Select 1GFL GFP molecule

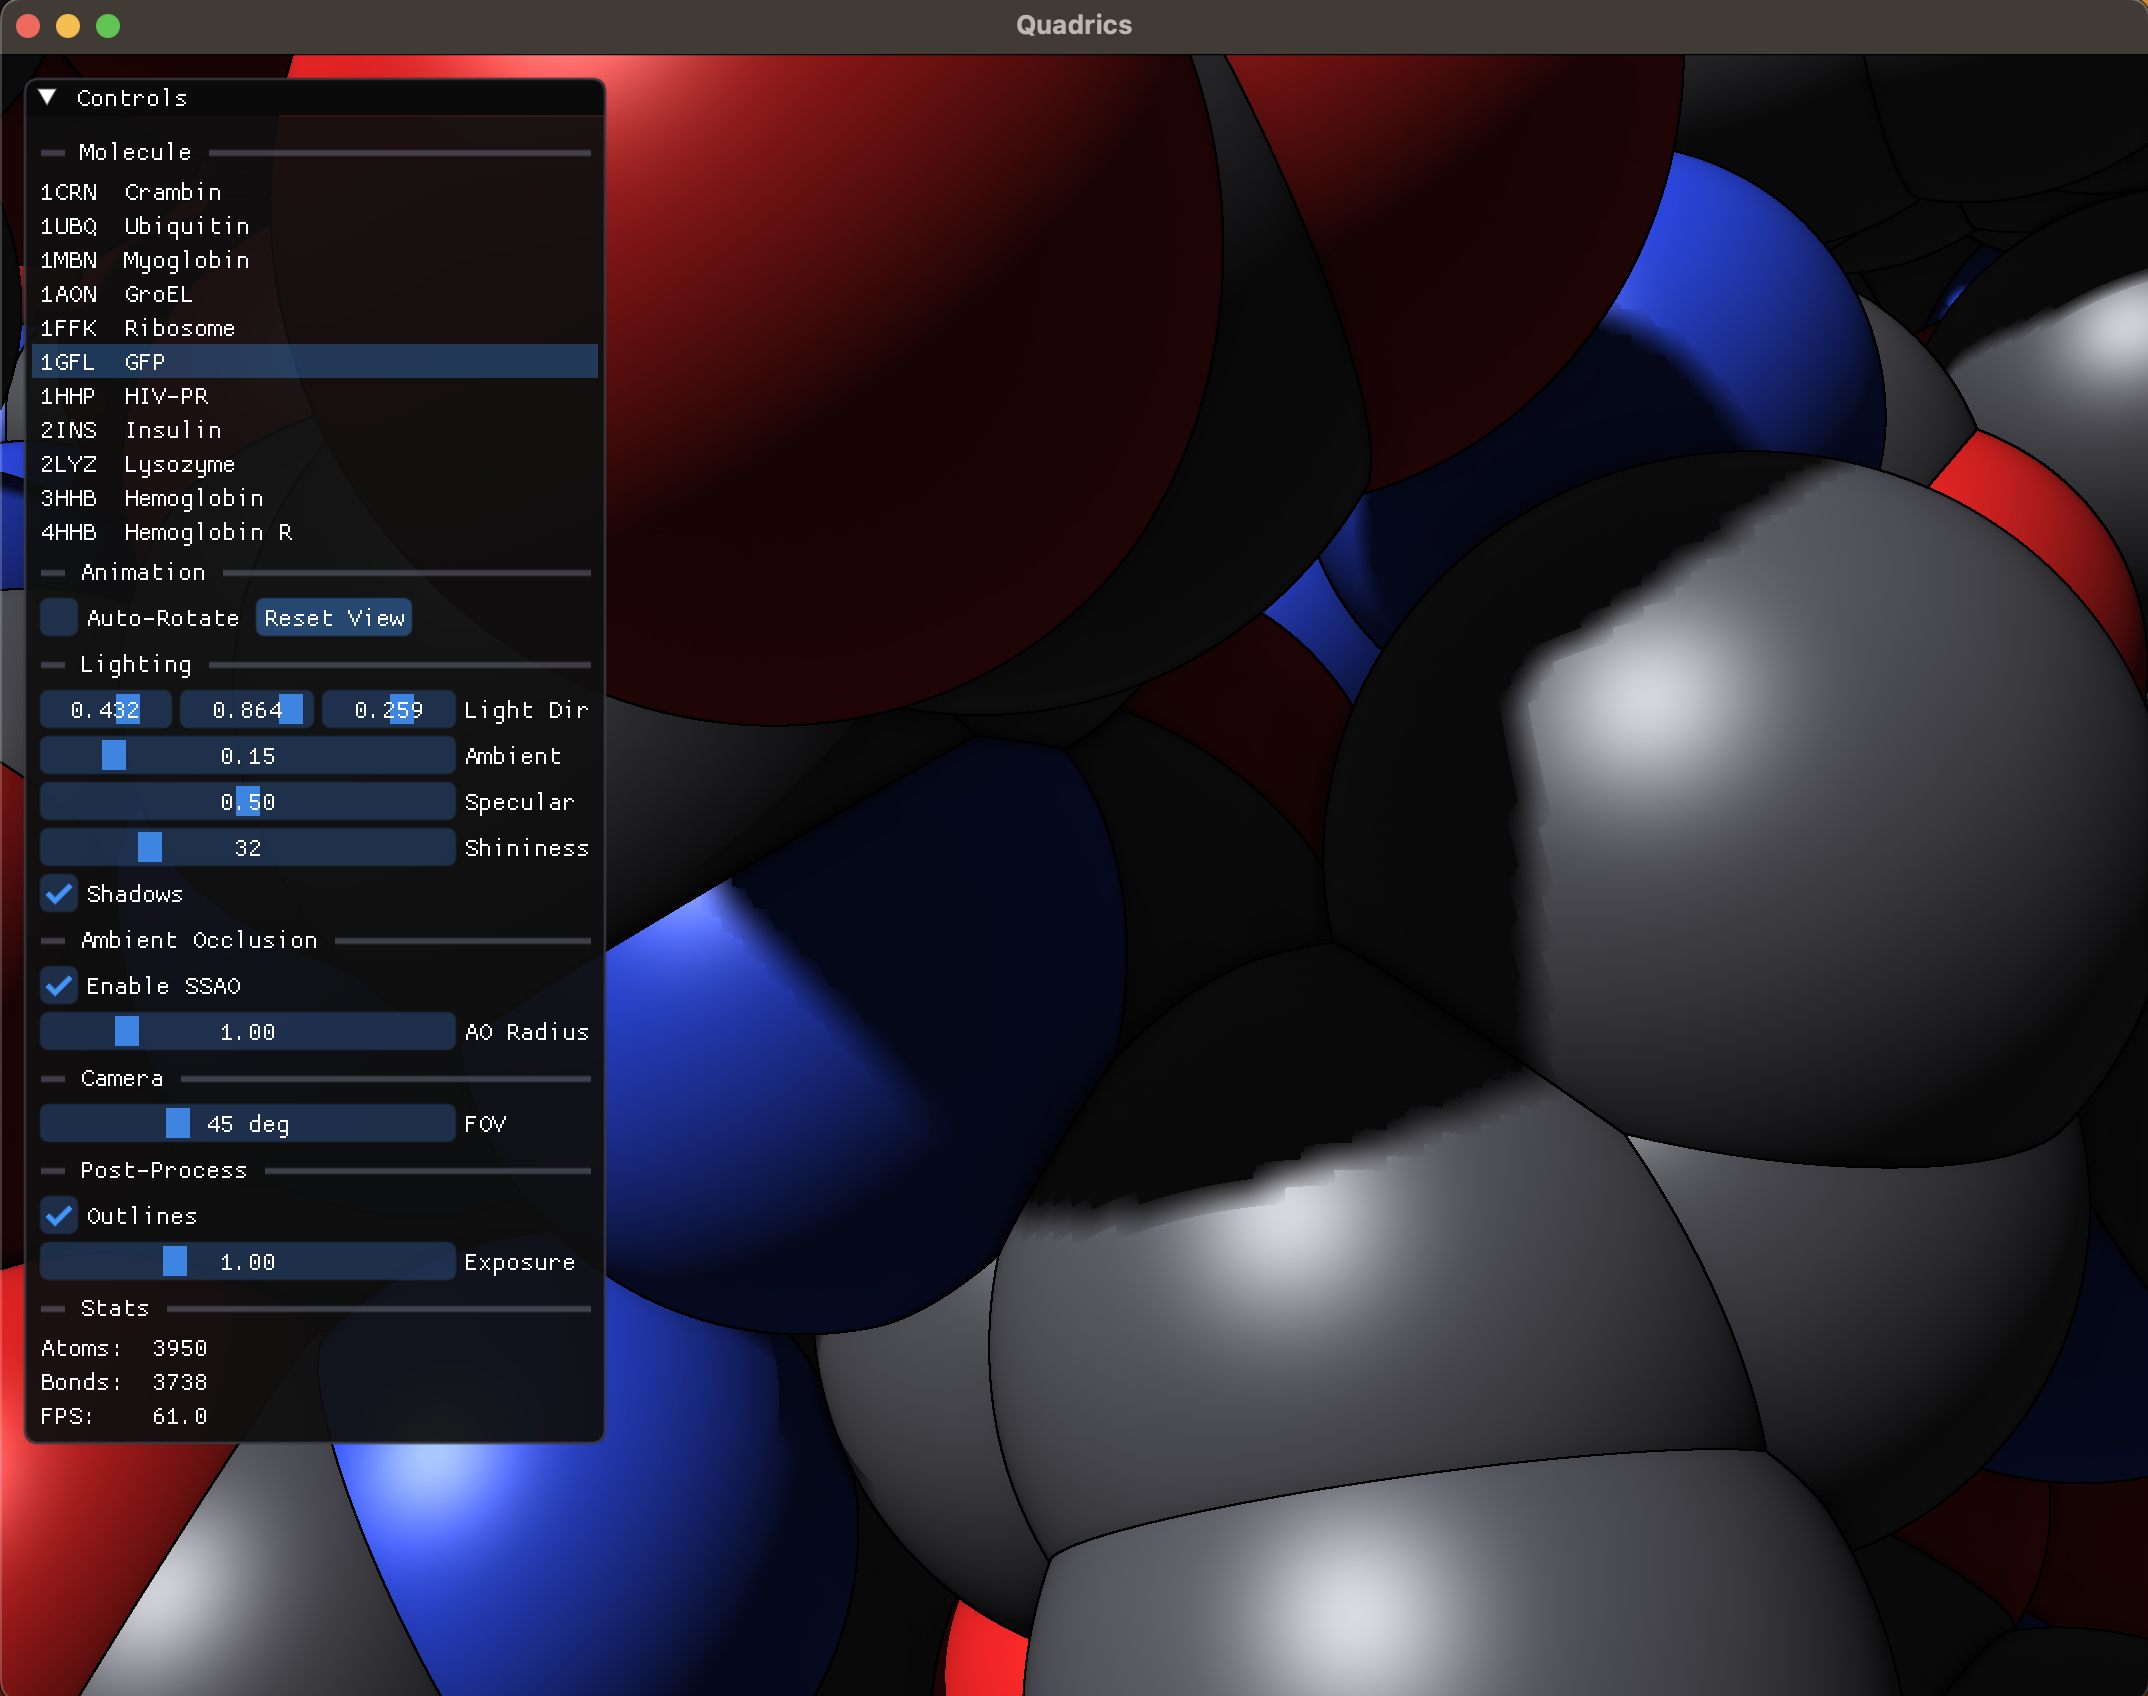click(315, 362)
